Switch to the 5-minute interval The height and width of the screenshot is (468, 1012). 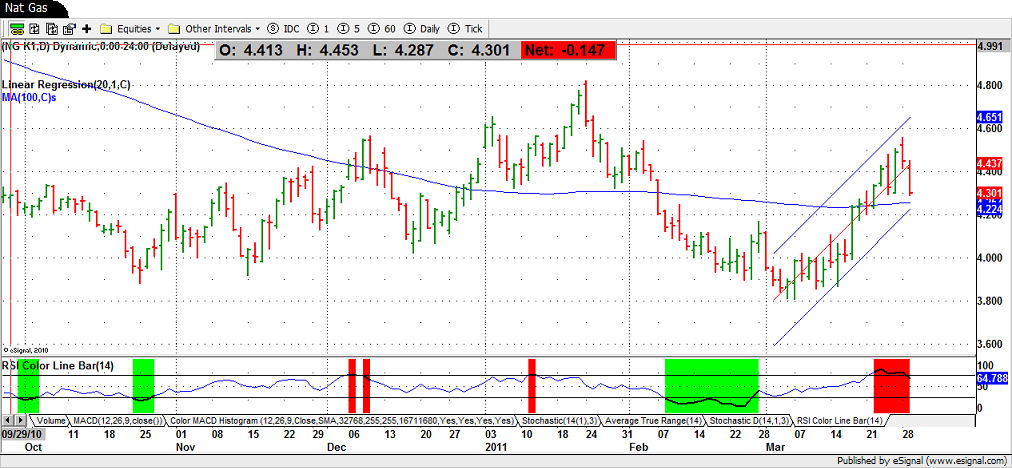pos(350,28)
